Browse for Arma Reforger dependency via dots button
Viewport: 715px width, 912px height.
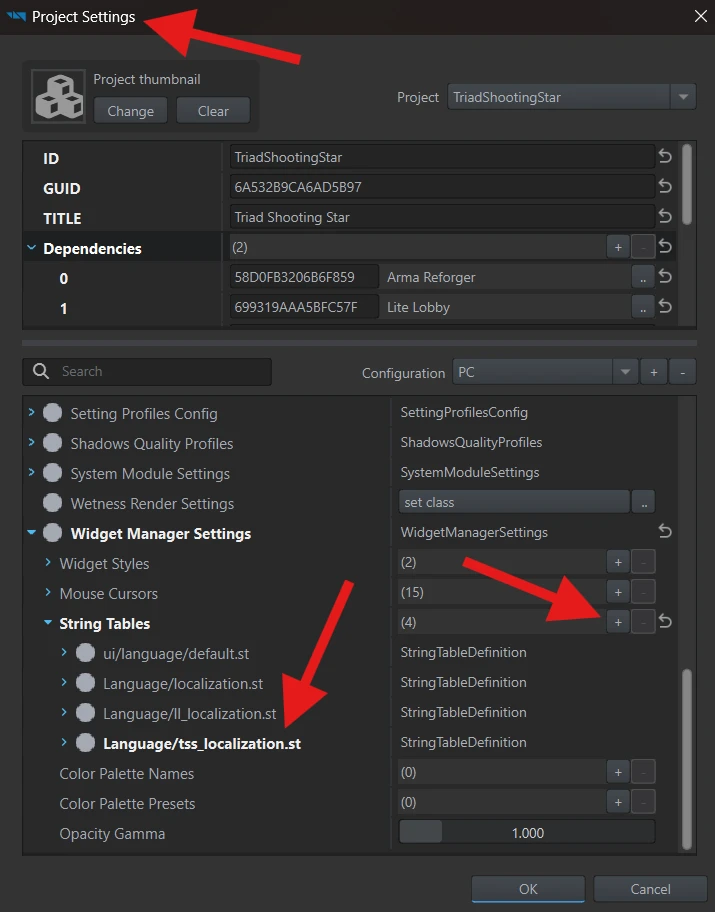tap(643, 277)
